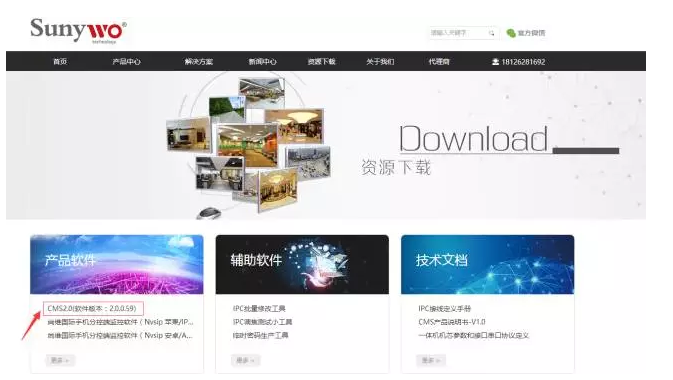
Task: Click the CMS产品说明书-V1.0 link
Action: (452, 322)
